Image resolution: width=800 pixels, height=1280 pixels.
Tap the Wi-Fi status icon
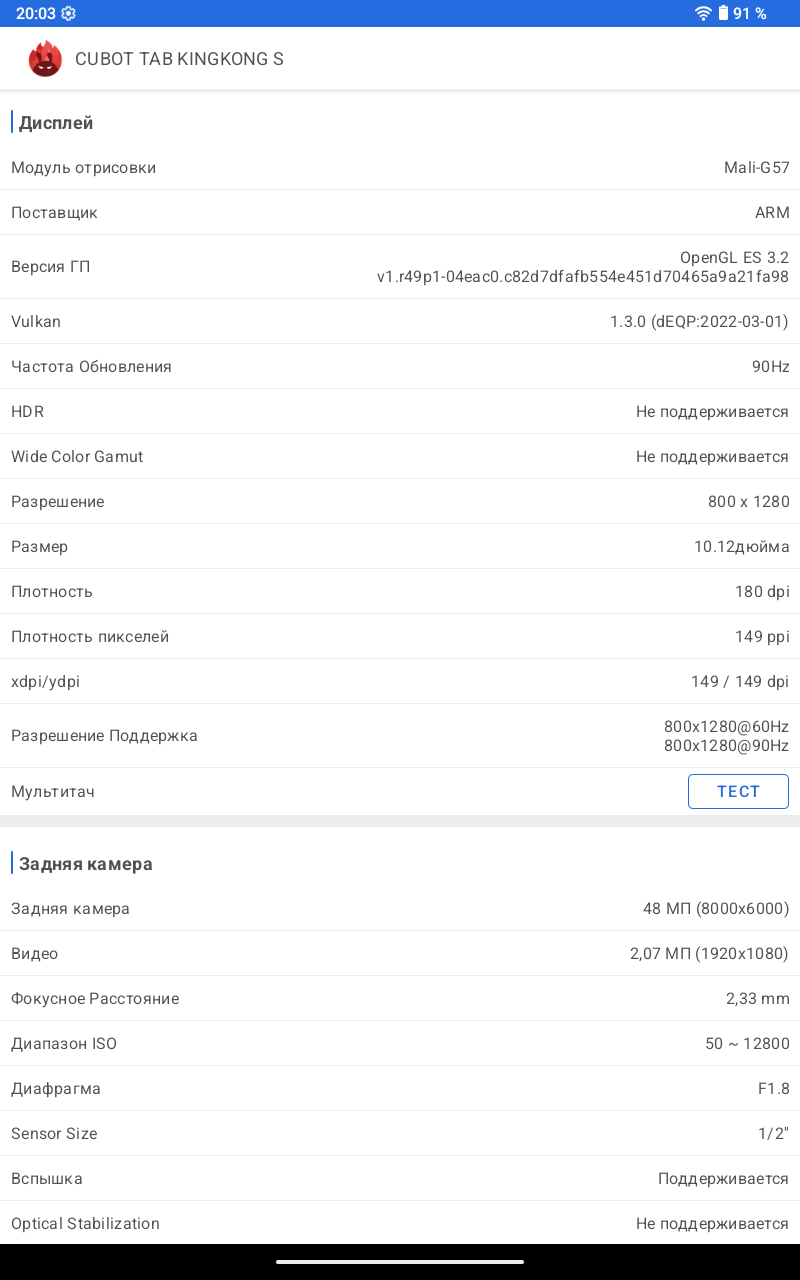(704, 13)
